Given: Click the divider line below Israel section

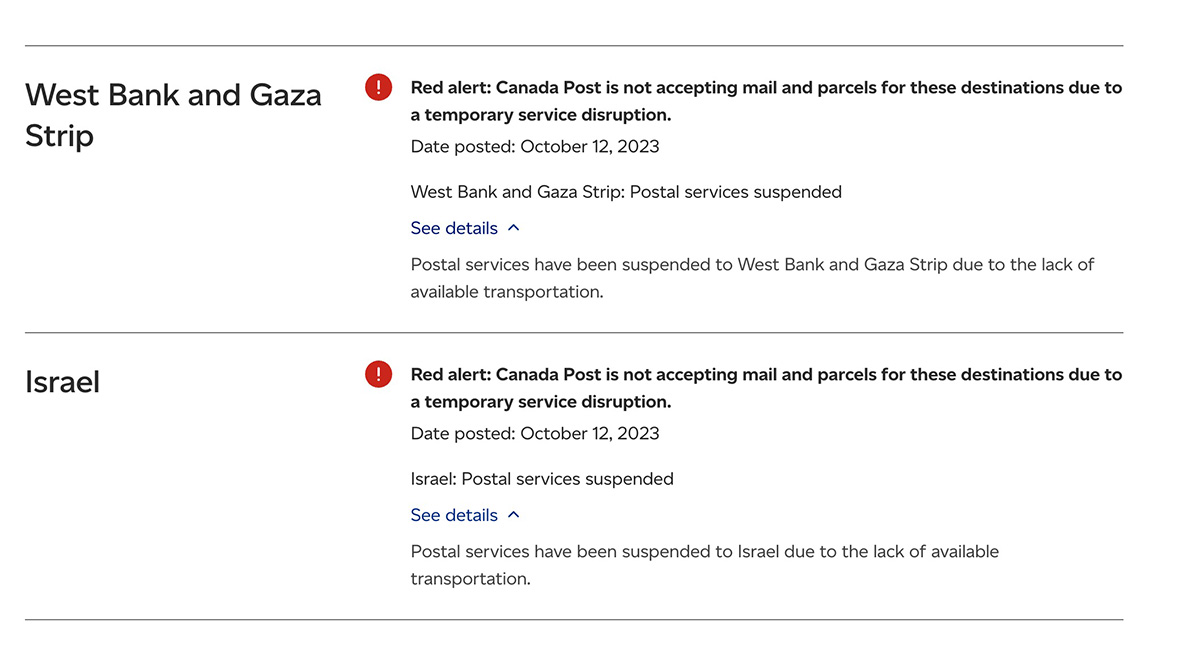Looking at the screenshot, I should click(574, 619).
